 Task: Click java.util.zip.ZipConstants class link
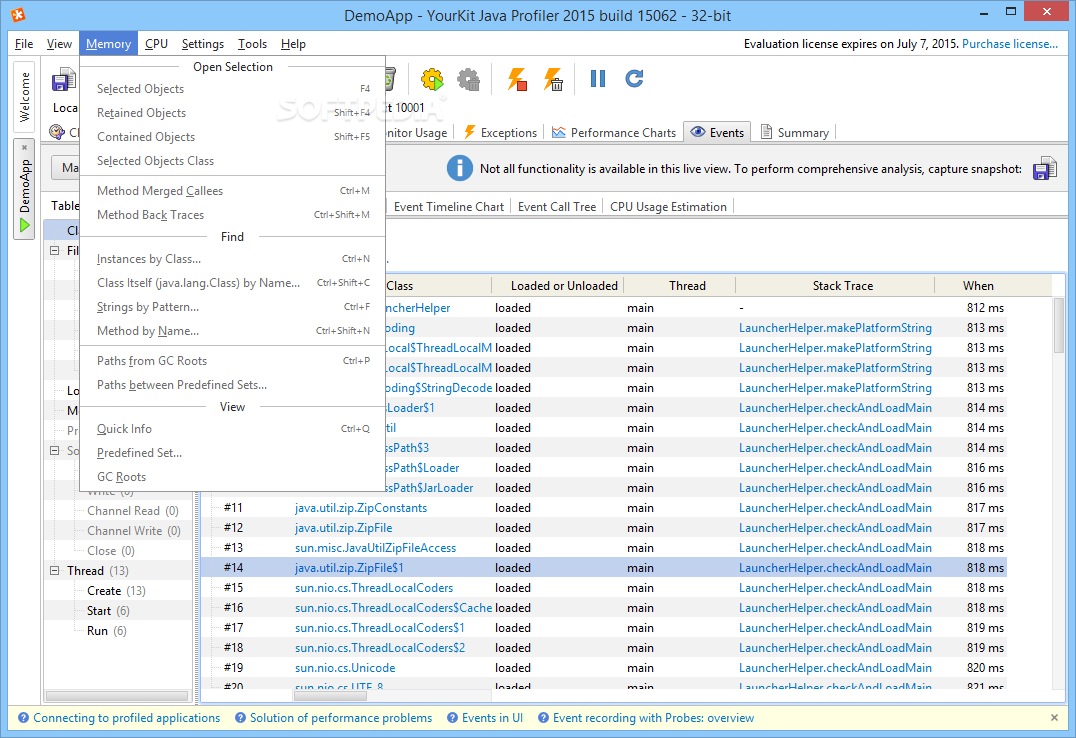click(x=361, y=508)
